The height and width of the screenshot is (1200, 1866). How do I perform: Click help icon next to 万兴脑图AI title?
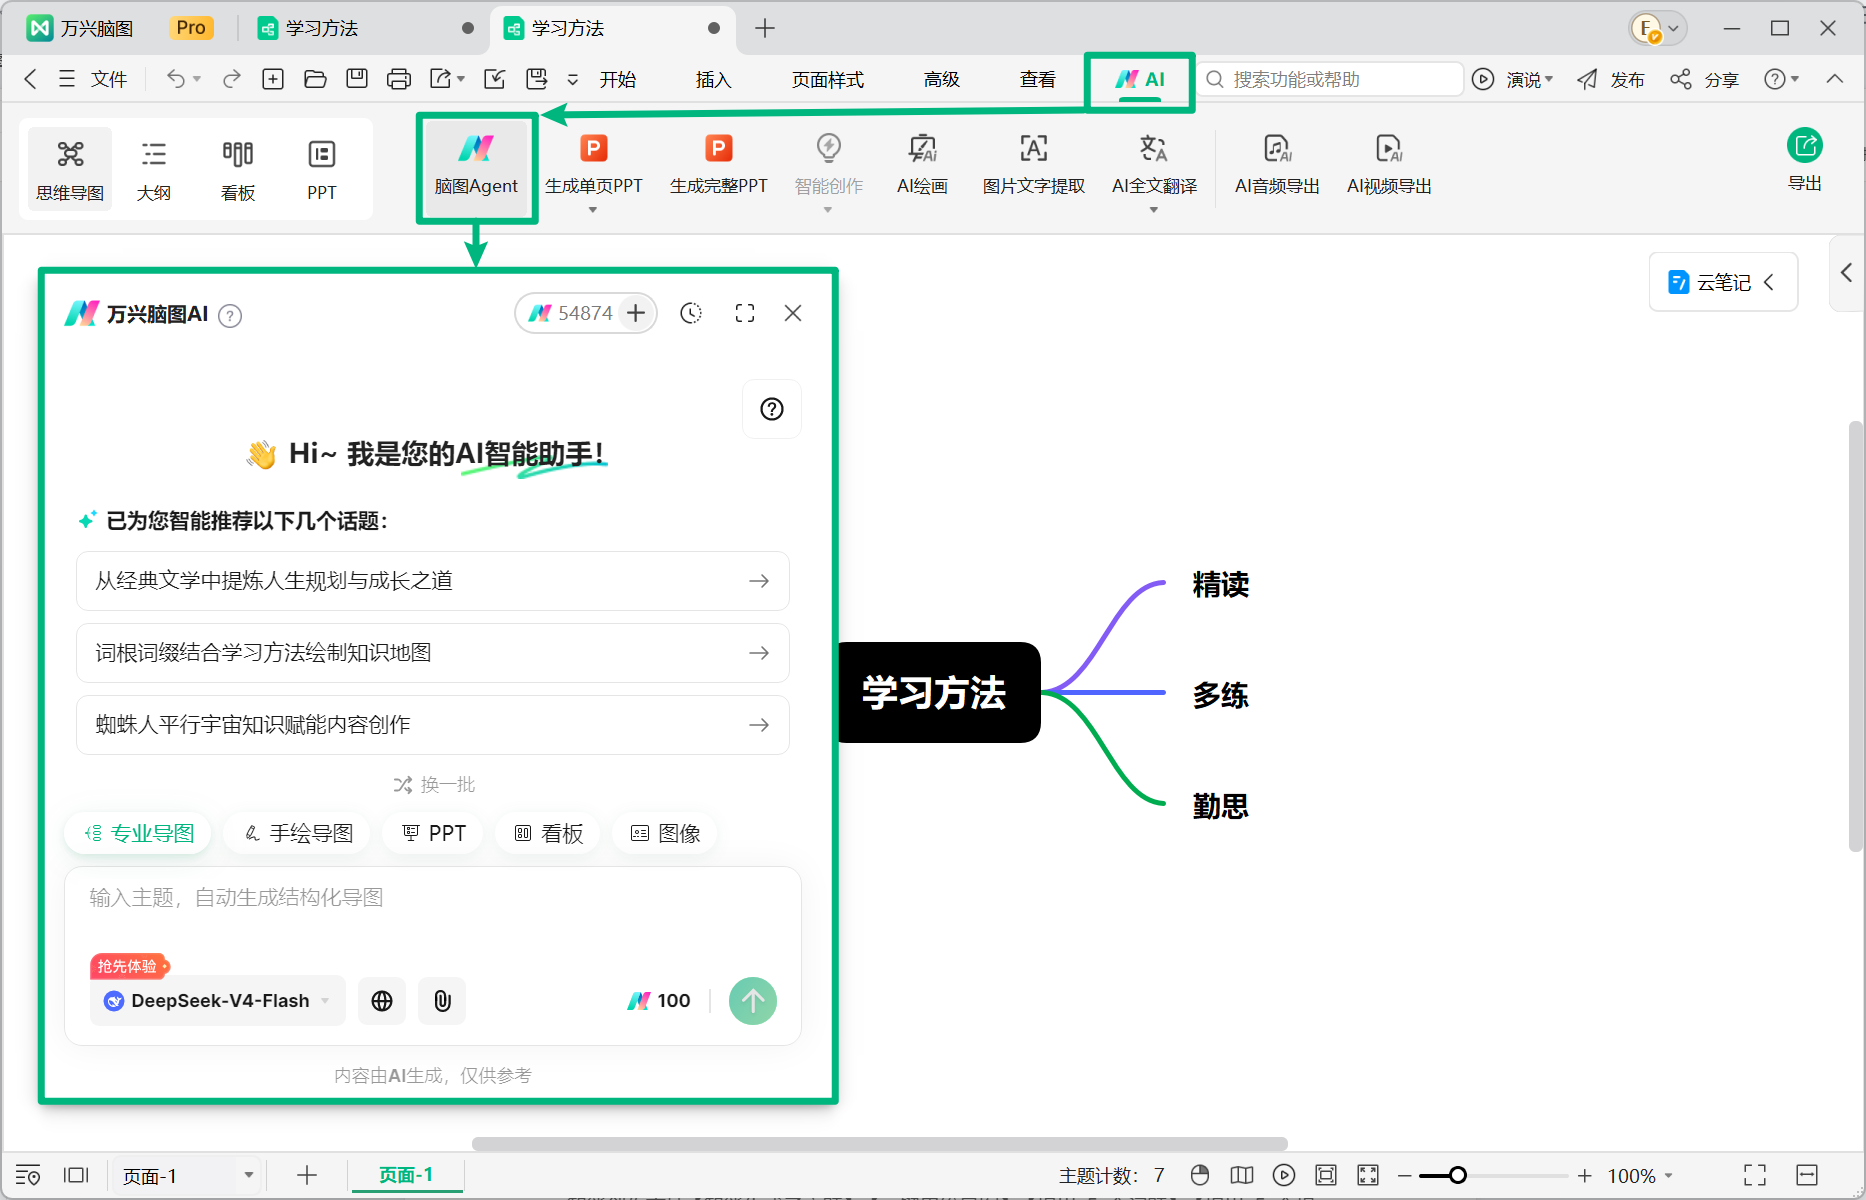point(230,316)
